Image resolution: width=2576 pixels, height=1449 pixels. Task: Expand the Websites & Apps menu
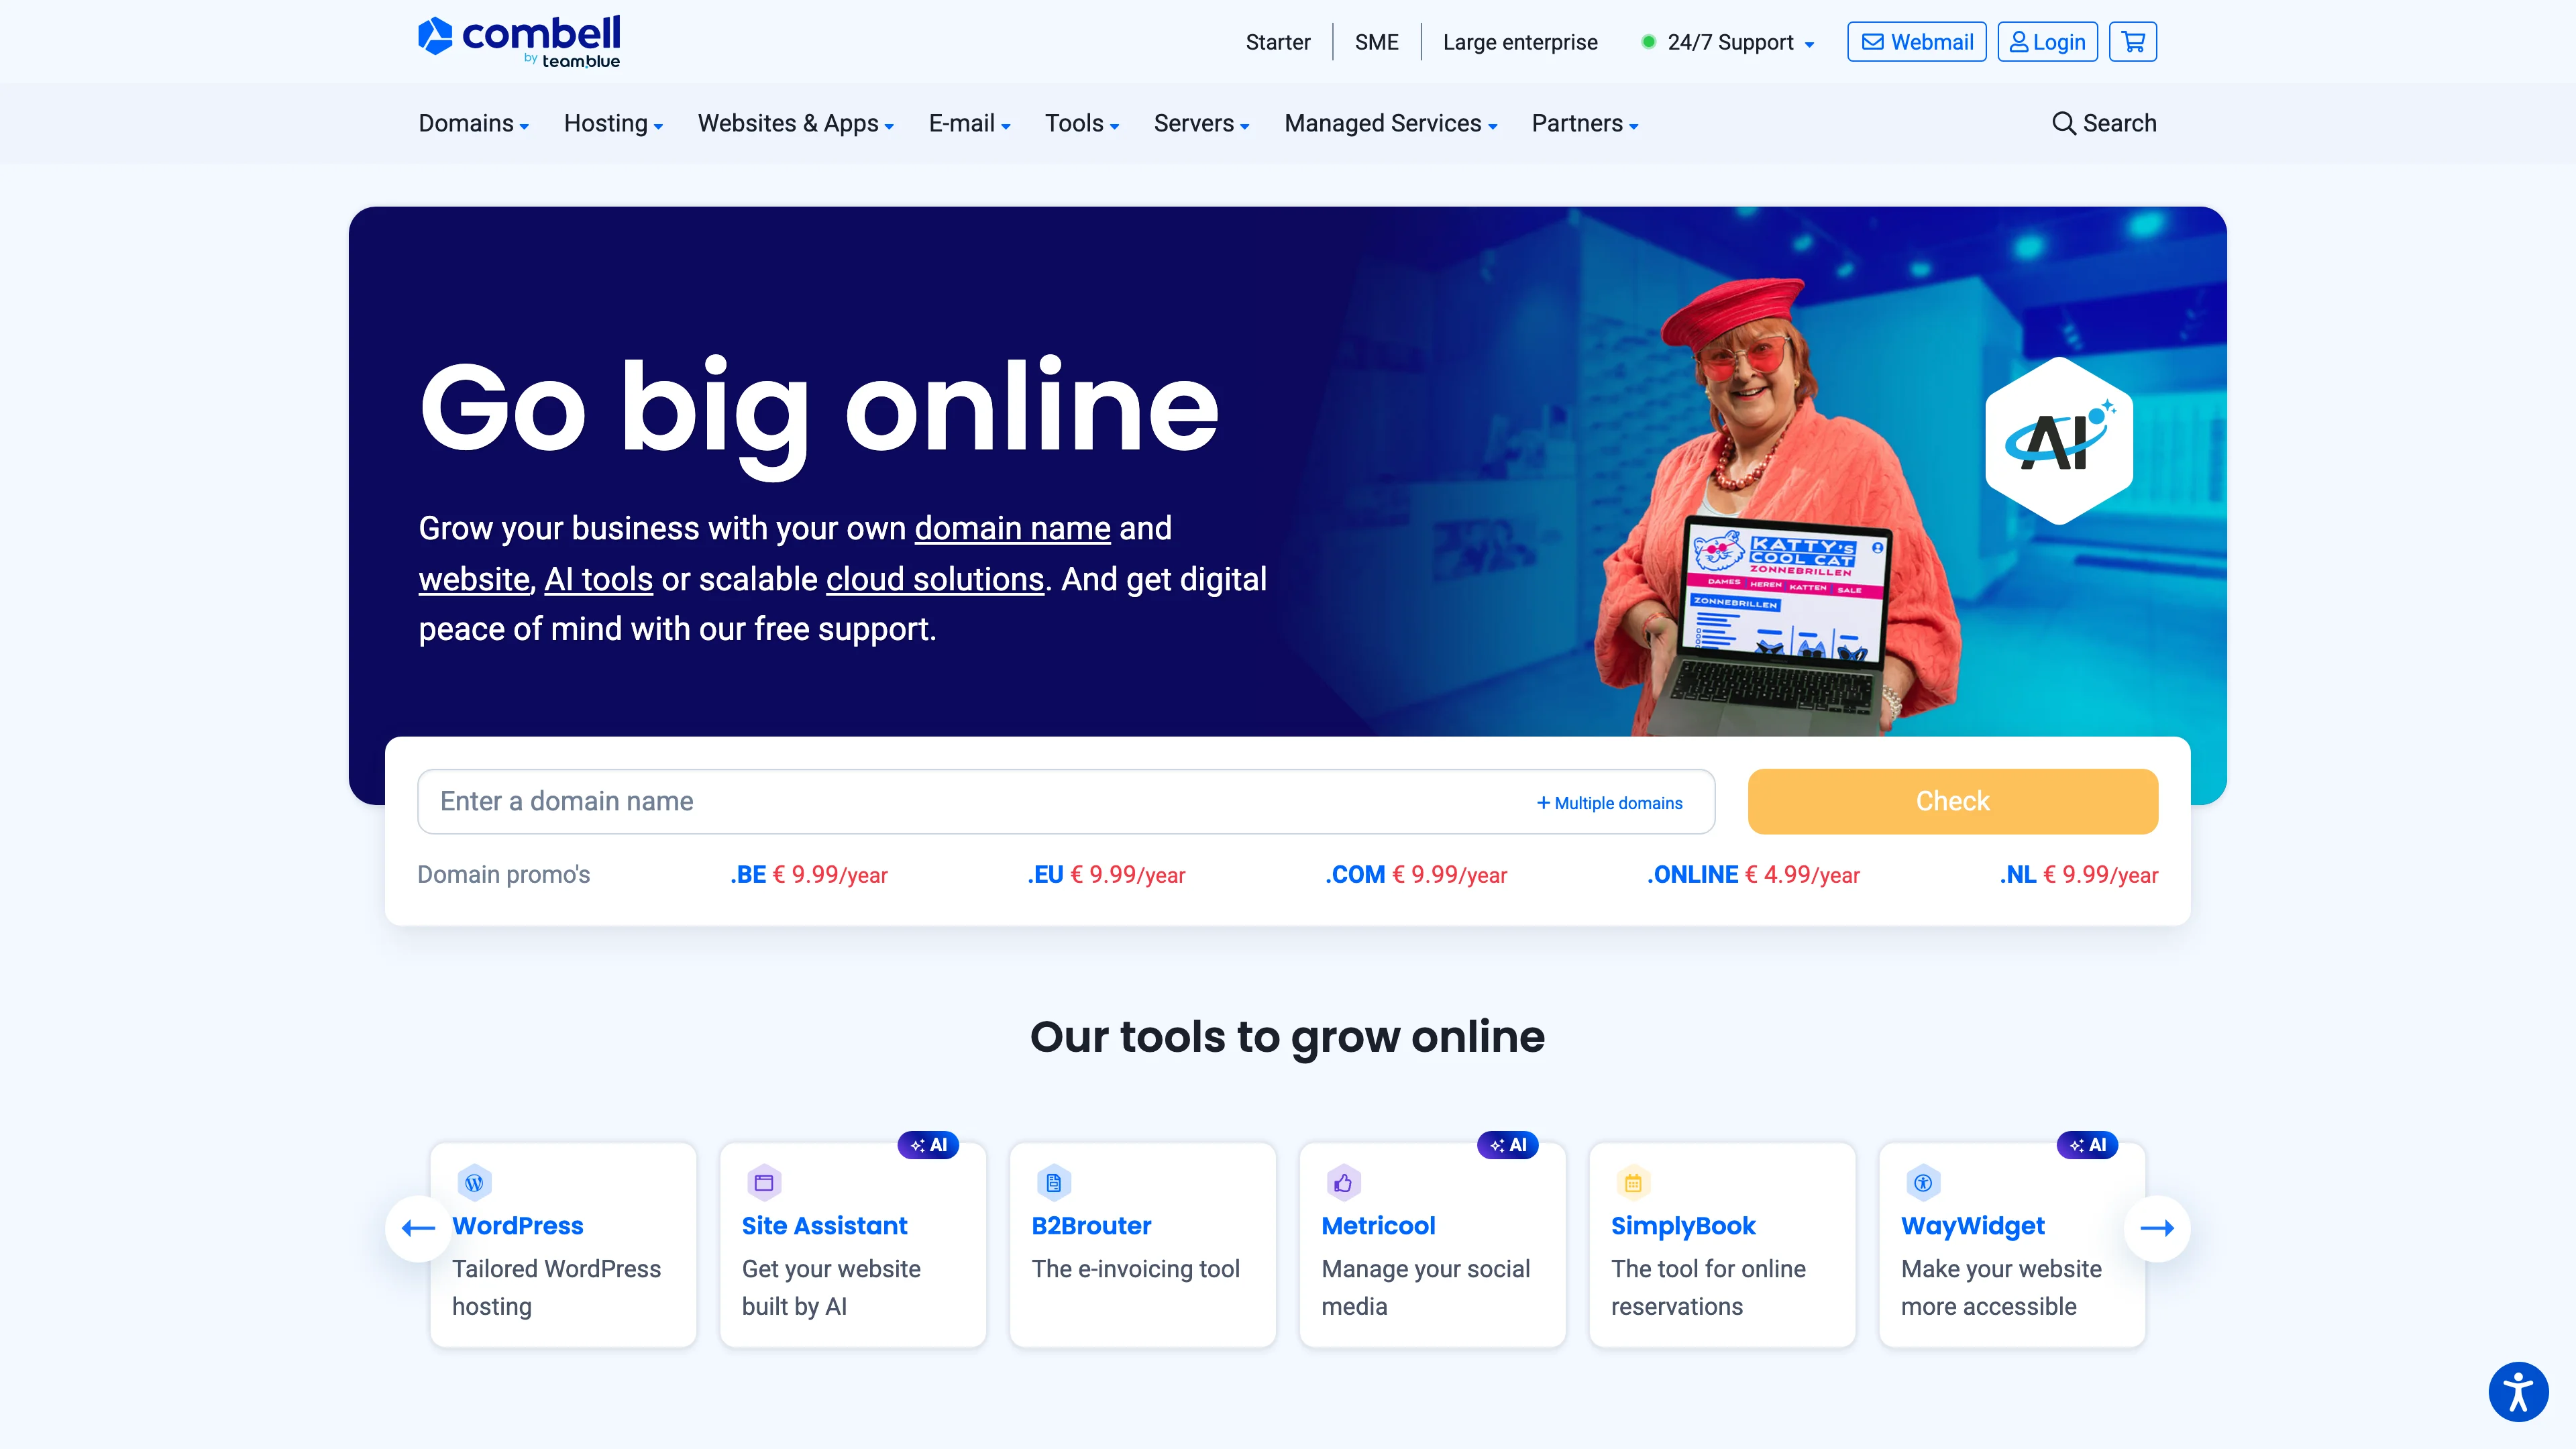(796, 123)
